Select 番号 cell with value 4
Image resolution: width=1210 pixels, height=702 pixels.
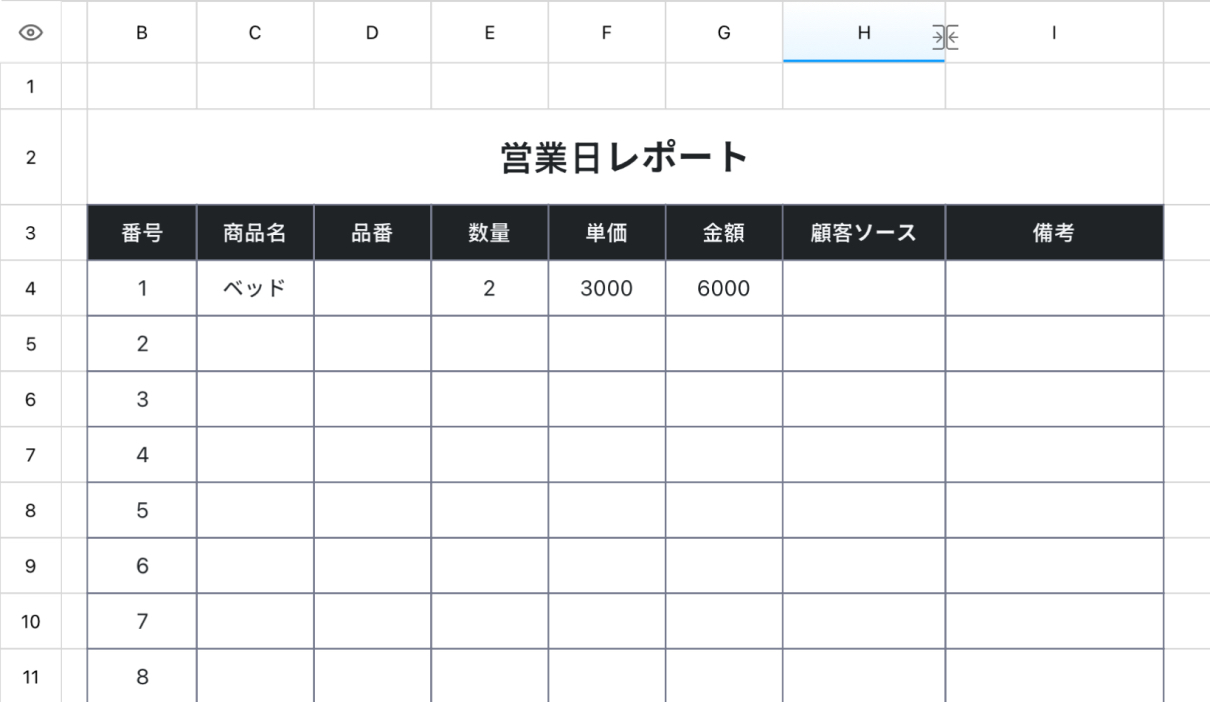[x=142, y=455]
